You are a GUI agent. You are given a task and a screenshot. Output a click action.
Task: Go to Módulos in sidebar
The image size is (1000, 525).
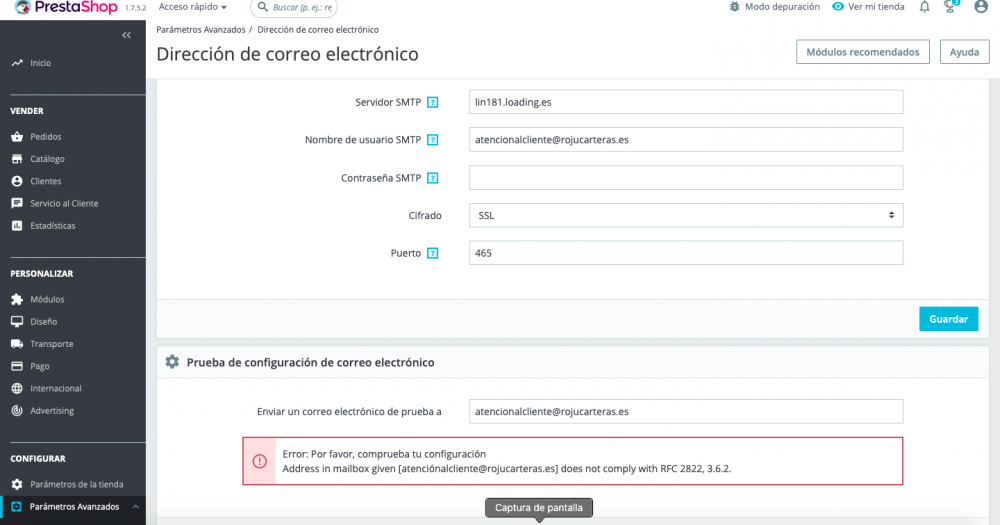pos(47,299)
